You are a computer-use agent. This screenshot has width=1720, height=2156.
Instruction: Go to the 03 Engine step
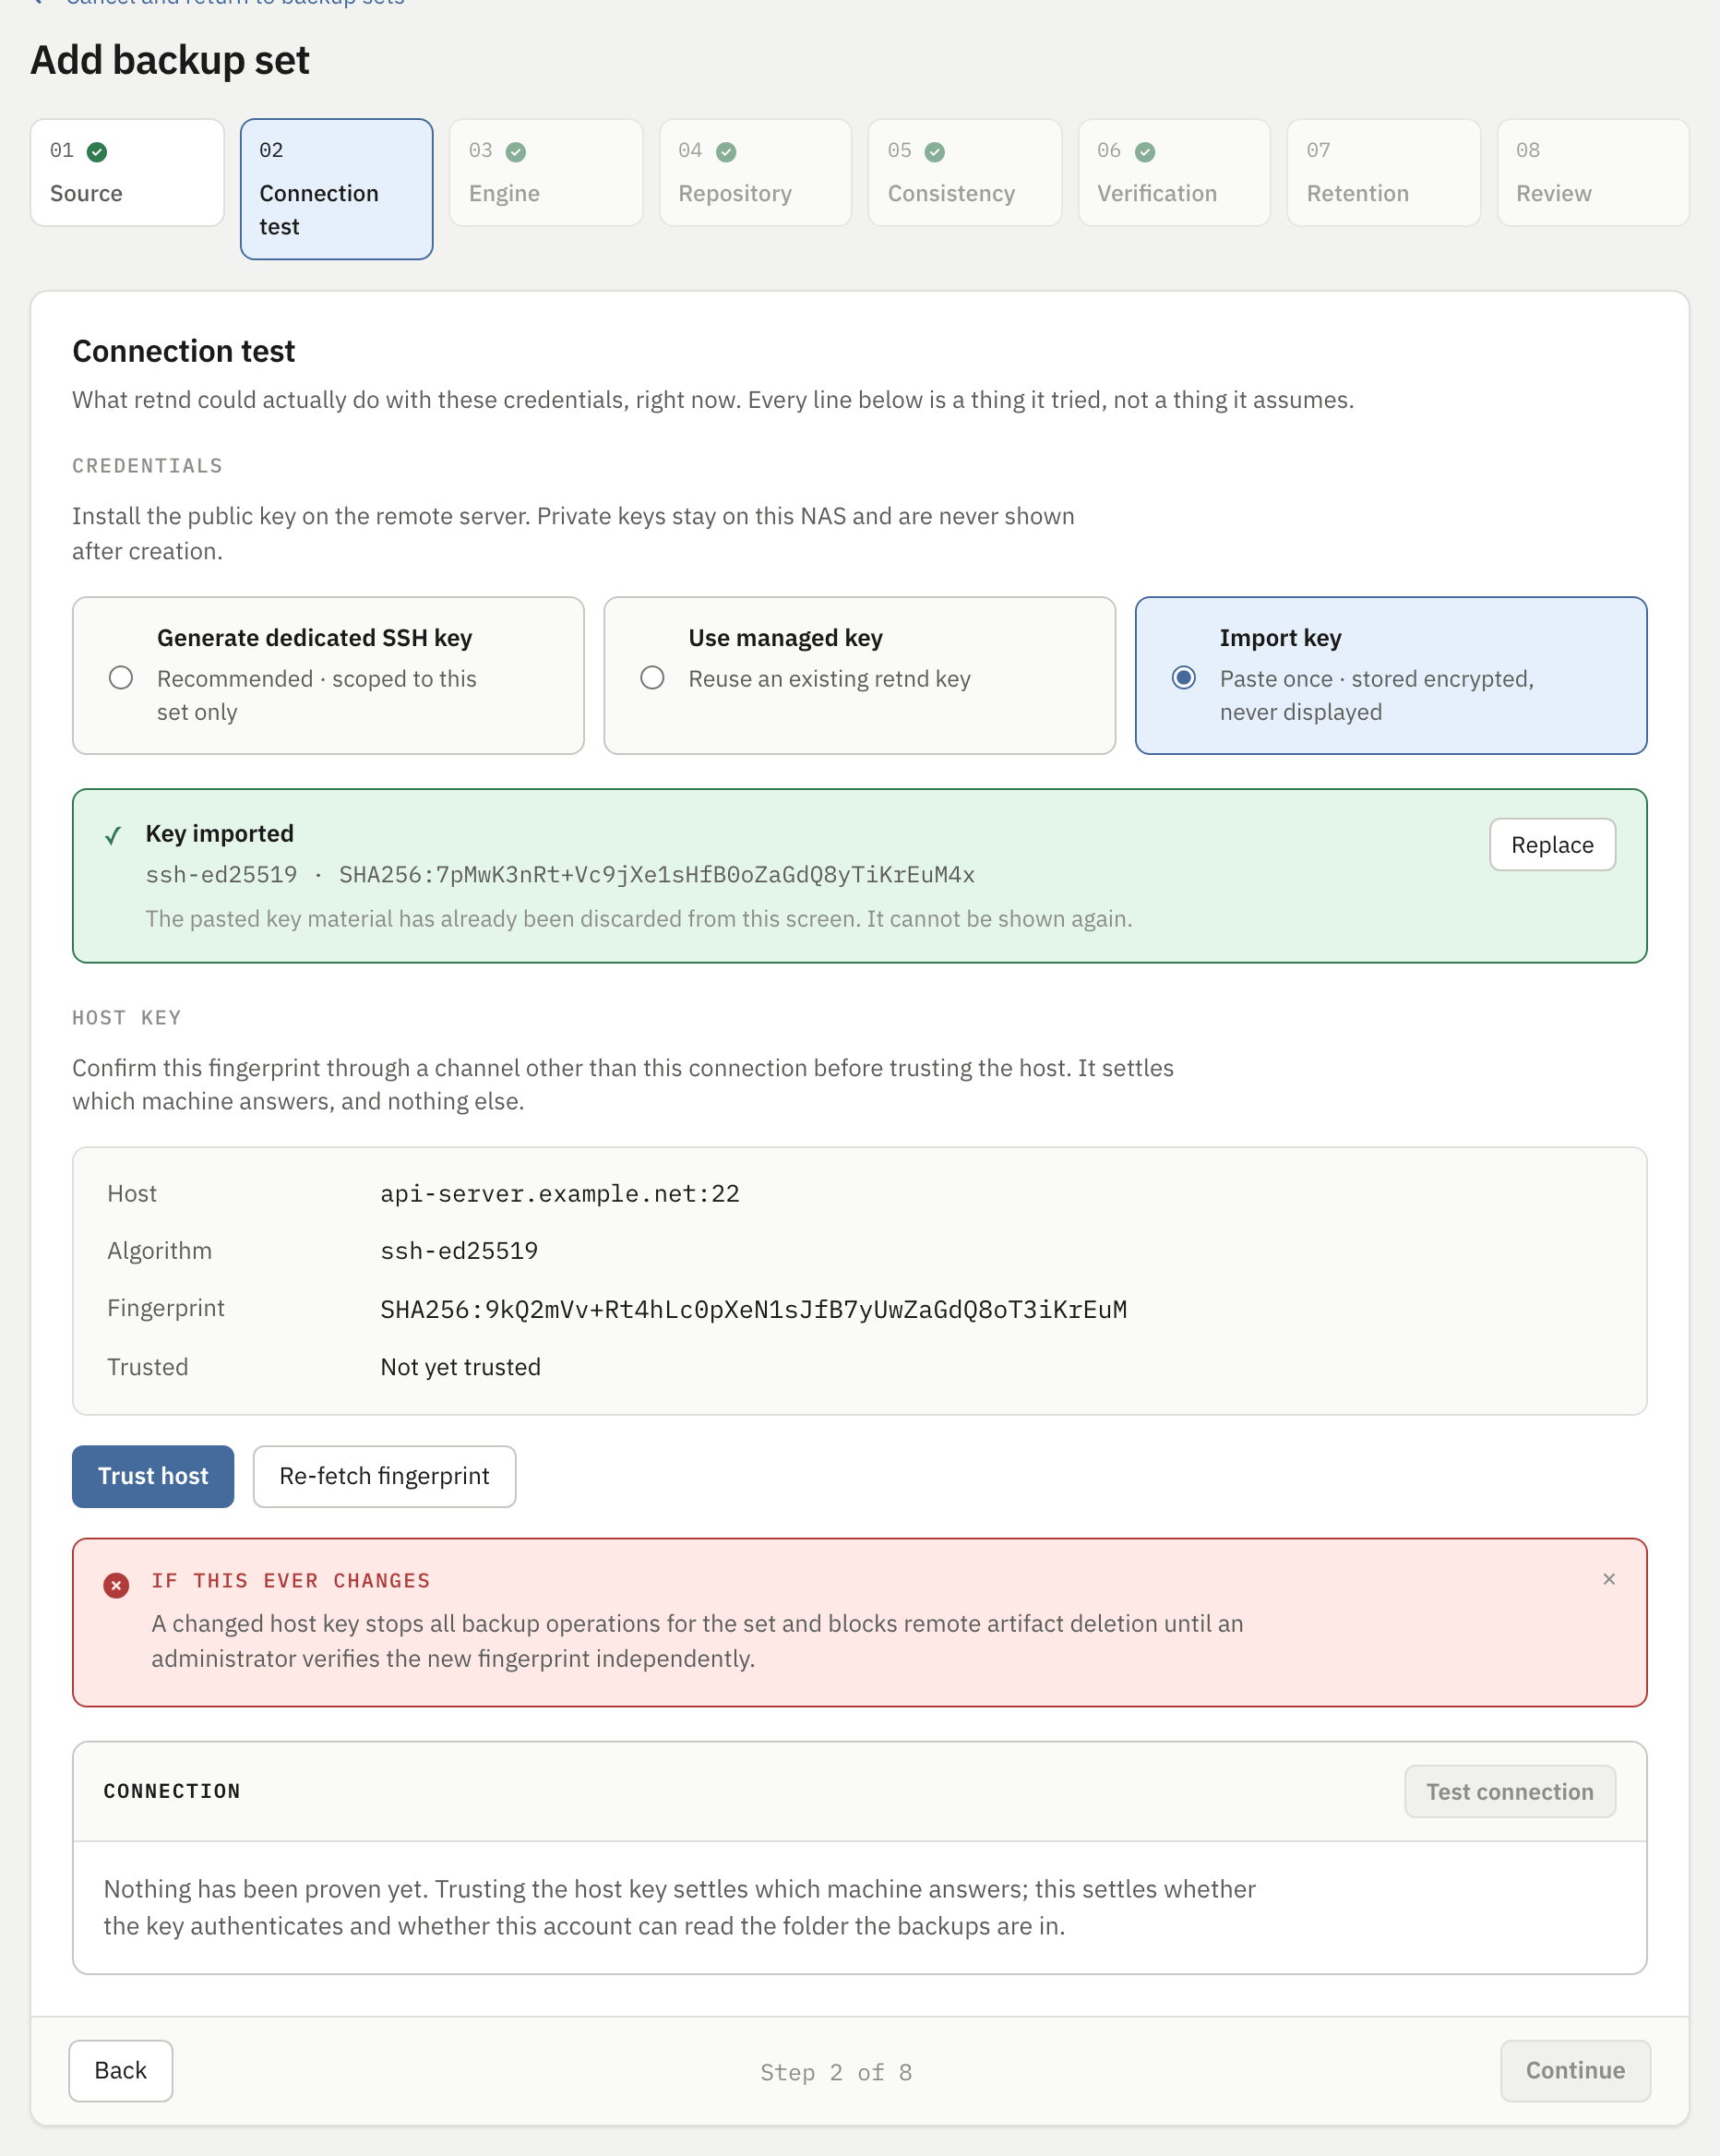(x=546, y=172)
